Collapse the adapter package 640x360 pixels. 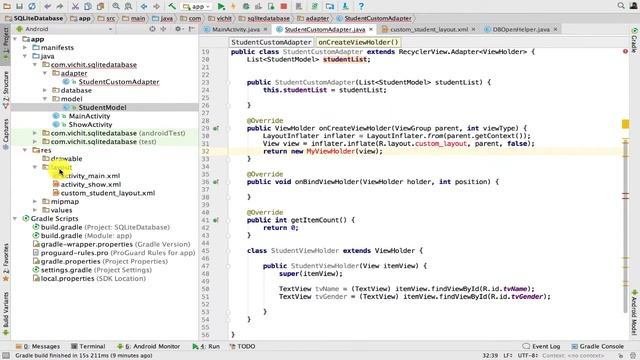(x=45, y=73)
